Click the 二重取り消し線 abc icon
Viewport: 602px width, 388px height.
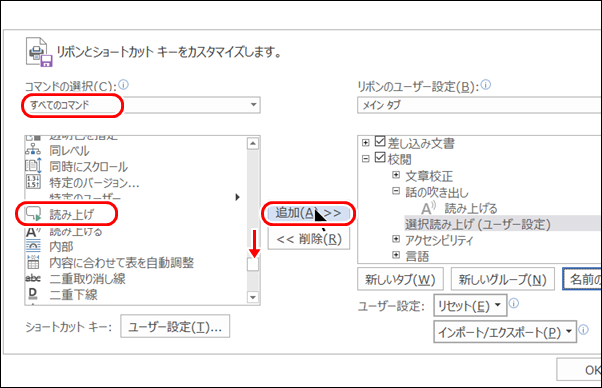tap(33, 278)
